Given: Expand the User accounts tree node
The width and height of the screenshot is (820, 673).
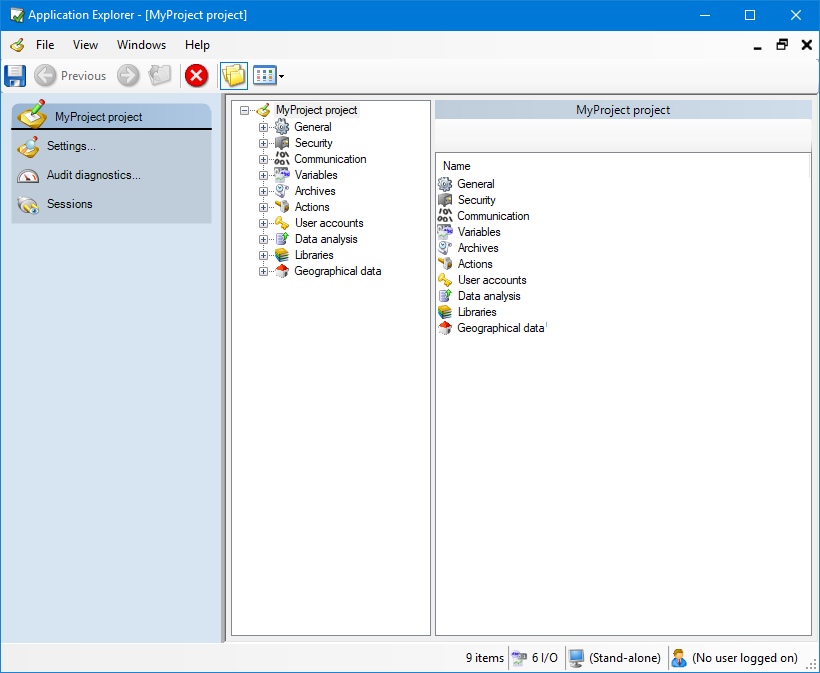Looking at the screenshot, I should point(264,223).
